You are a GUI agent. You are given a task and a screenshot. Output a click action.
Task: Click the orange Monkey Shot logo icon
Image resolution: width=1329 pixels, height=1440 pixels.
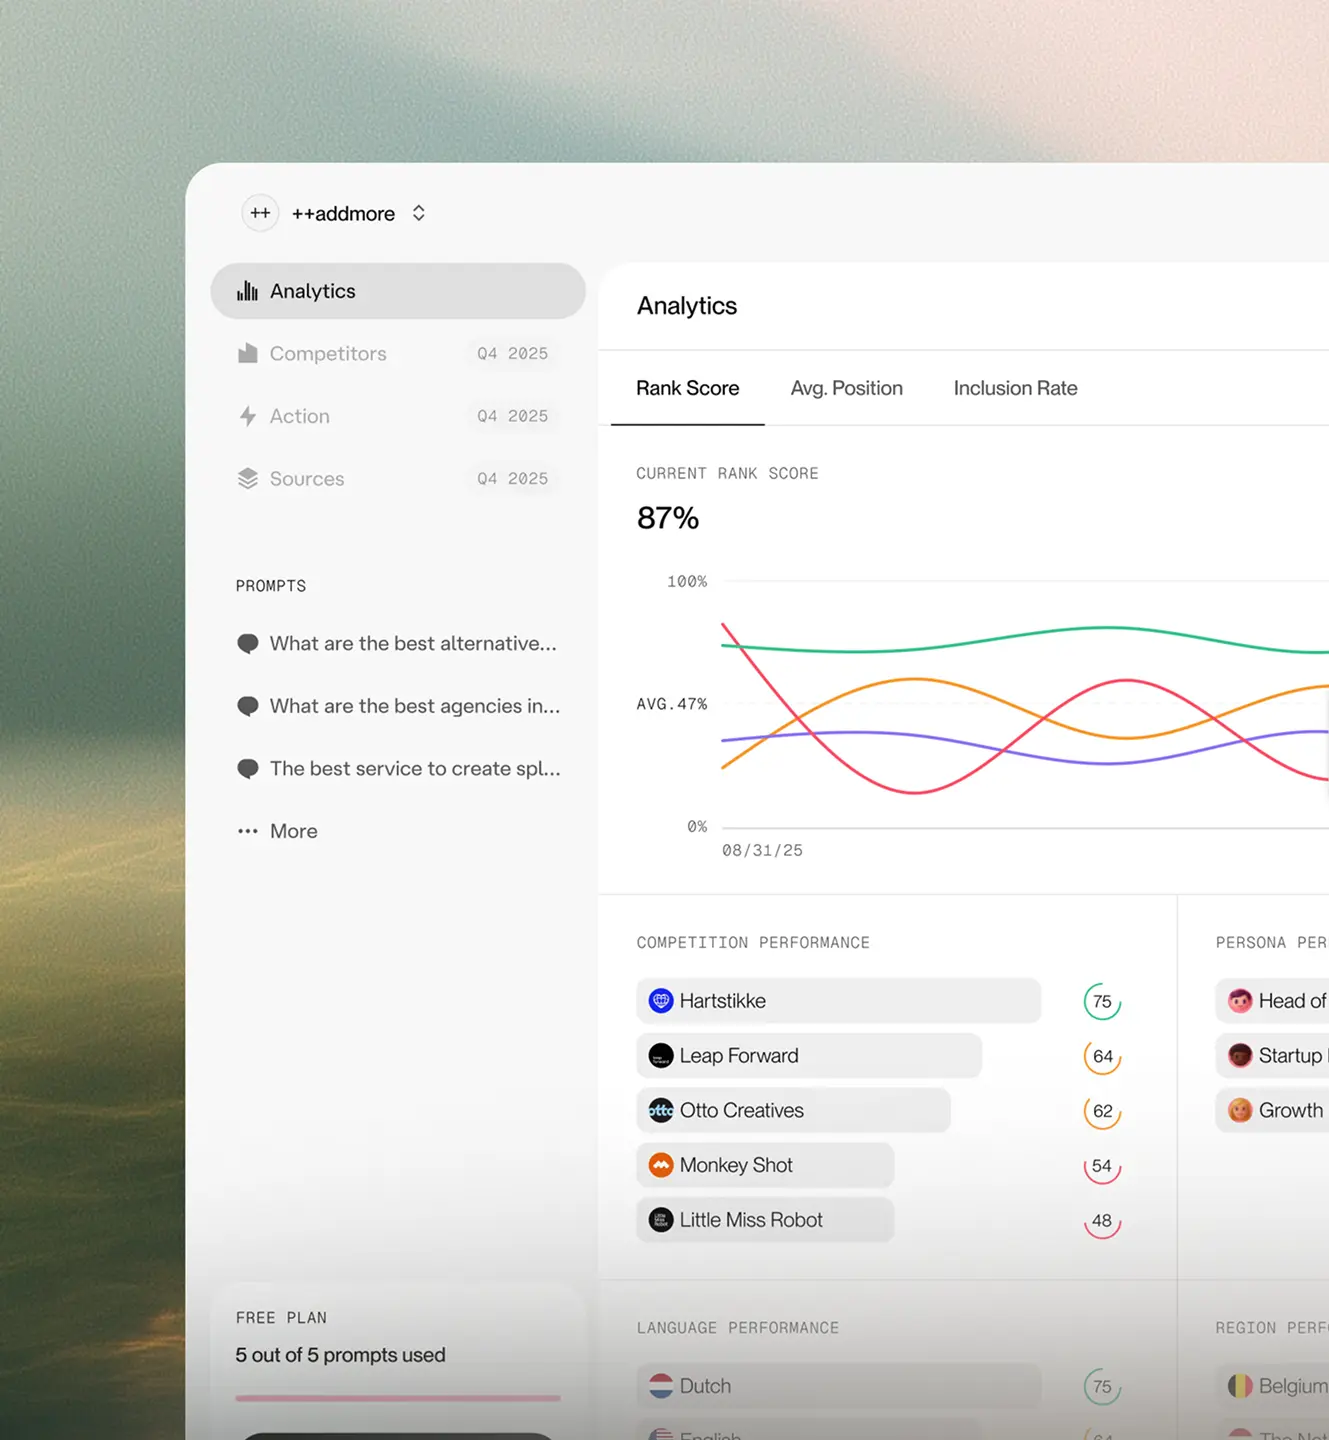661,1166
